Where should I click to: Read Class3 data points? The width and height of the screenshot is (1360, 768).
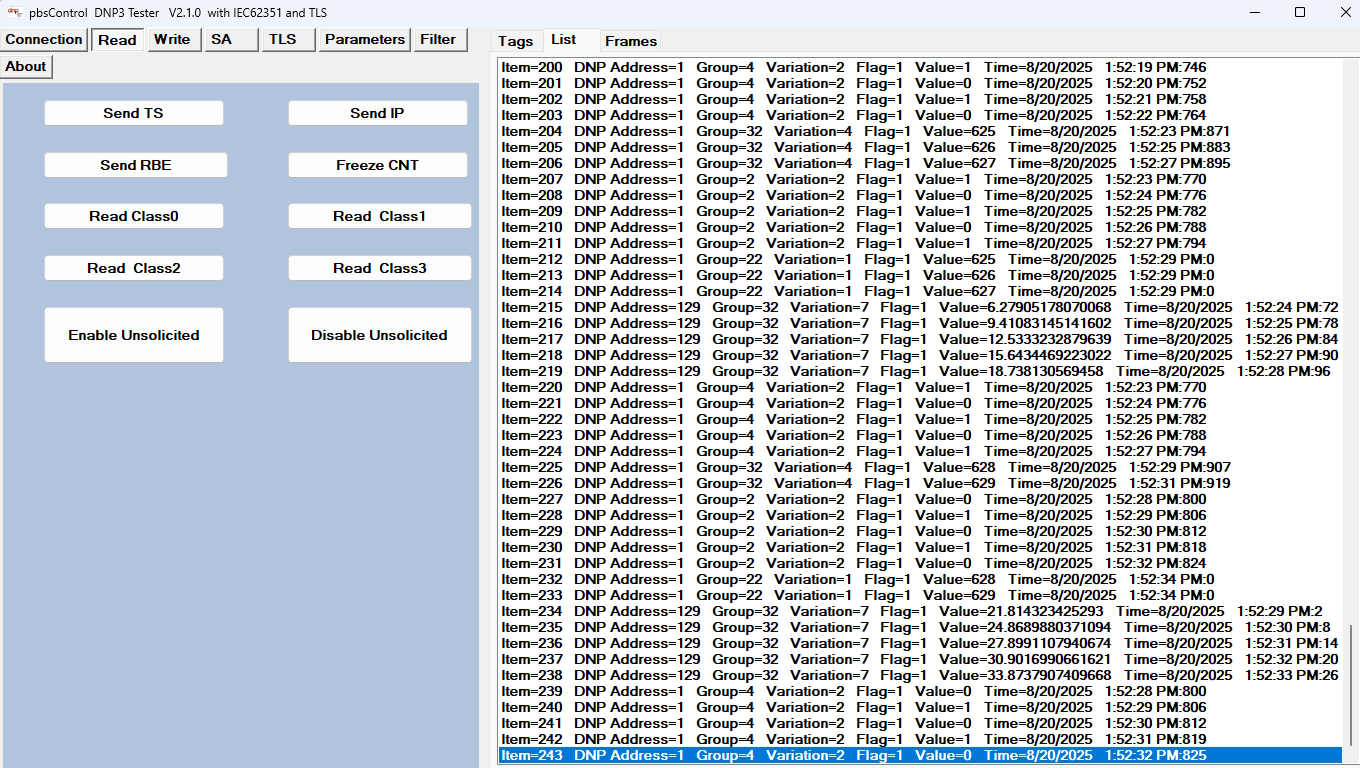click(x=379, y=267)
